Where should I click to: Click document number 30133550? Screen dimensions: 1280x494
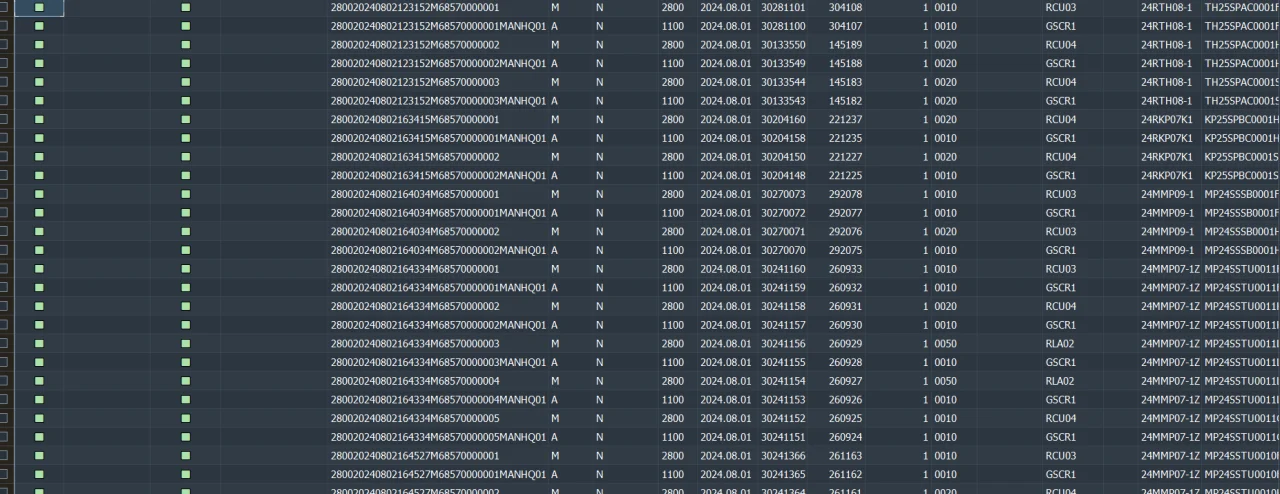[783, 45]
